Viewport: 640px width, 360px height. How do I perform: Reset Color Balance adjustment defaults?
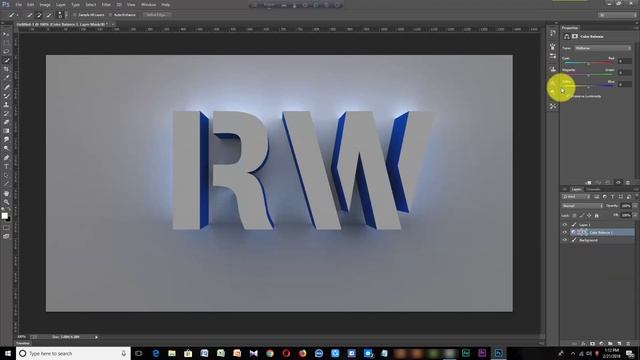[608, 182]
